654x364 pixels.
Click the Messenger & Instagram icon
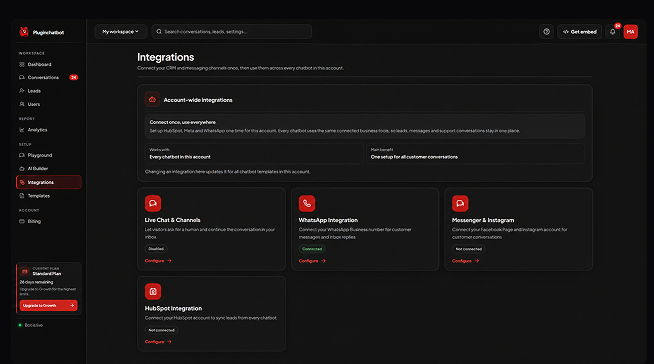tap(460, 203)
